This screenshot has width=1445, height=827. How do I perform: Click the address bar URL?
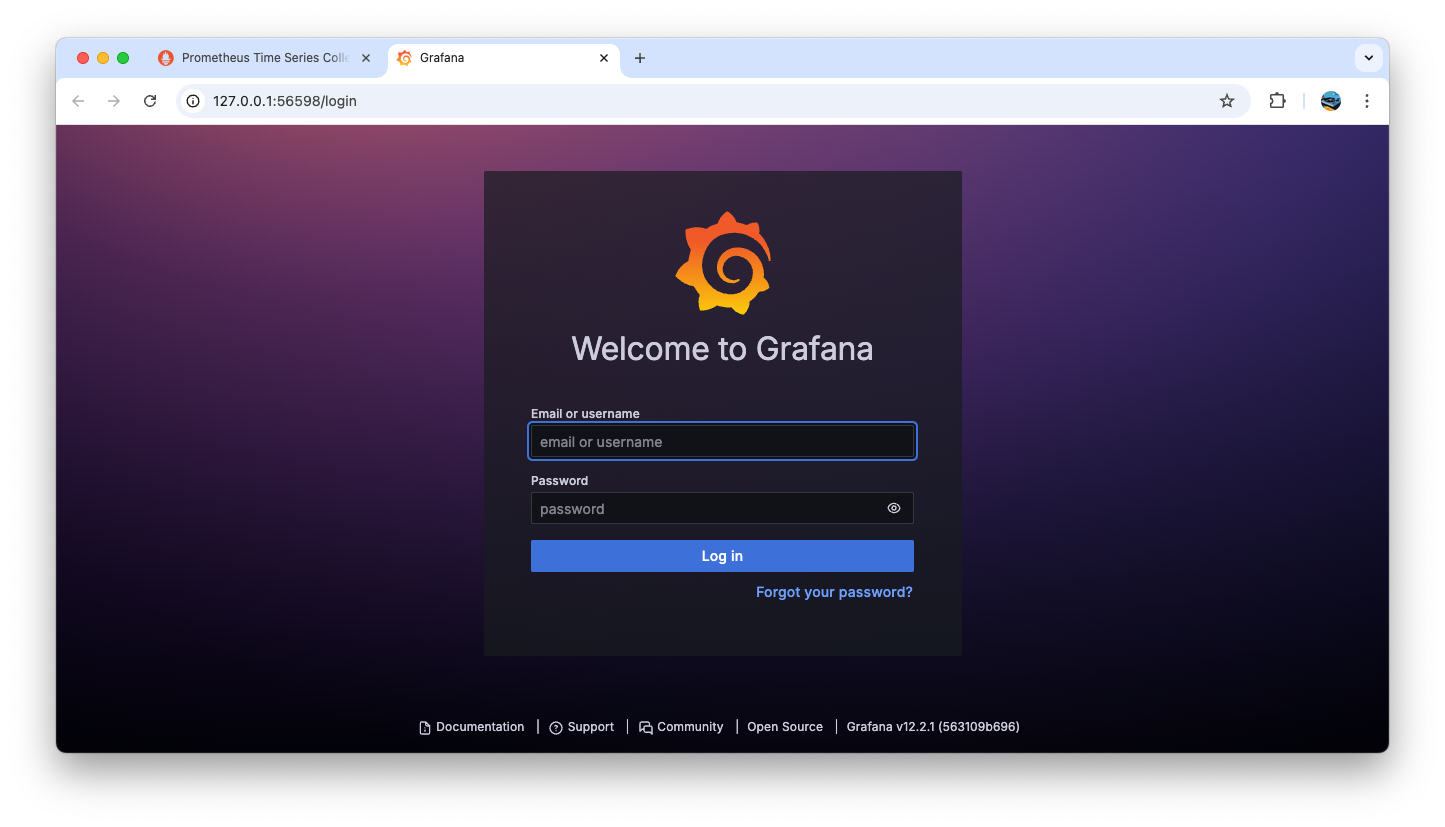285,101
